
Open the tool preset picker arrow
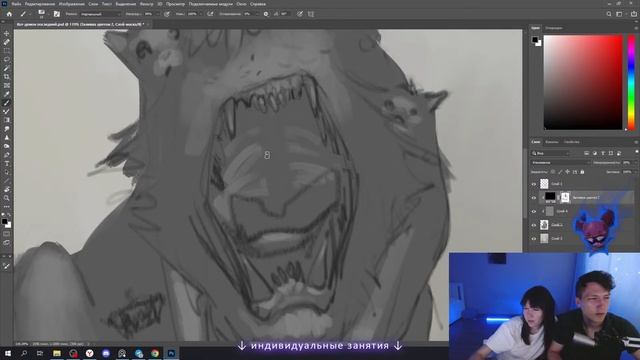click(x=30, y=14)
